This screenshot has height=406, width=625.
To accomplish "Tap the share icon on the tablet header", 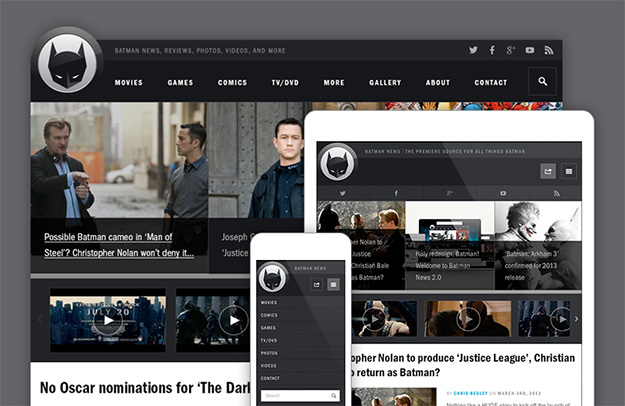I will (548, 171).
